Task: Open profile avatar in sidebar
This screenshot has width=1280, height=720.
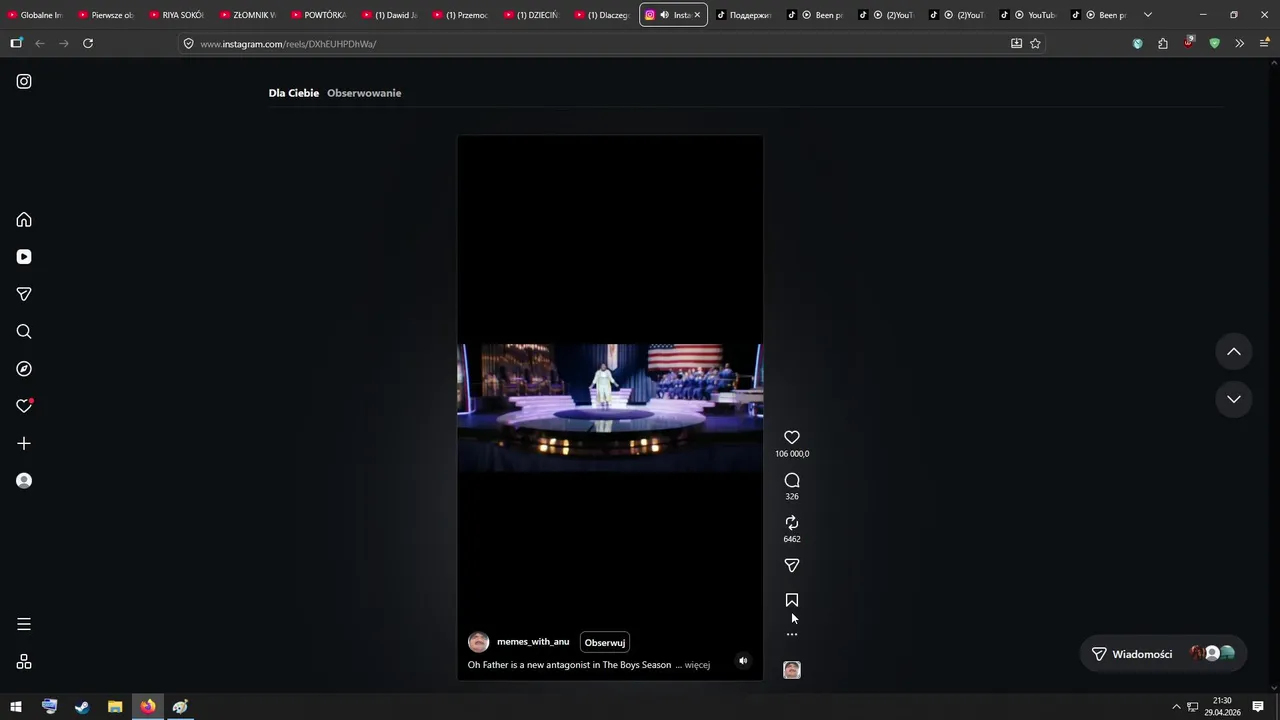Action: (x=24, y=481)
